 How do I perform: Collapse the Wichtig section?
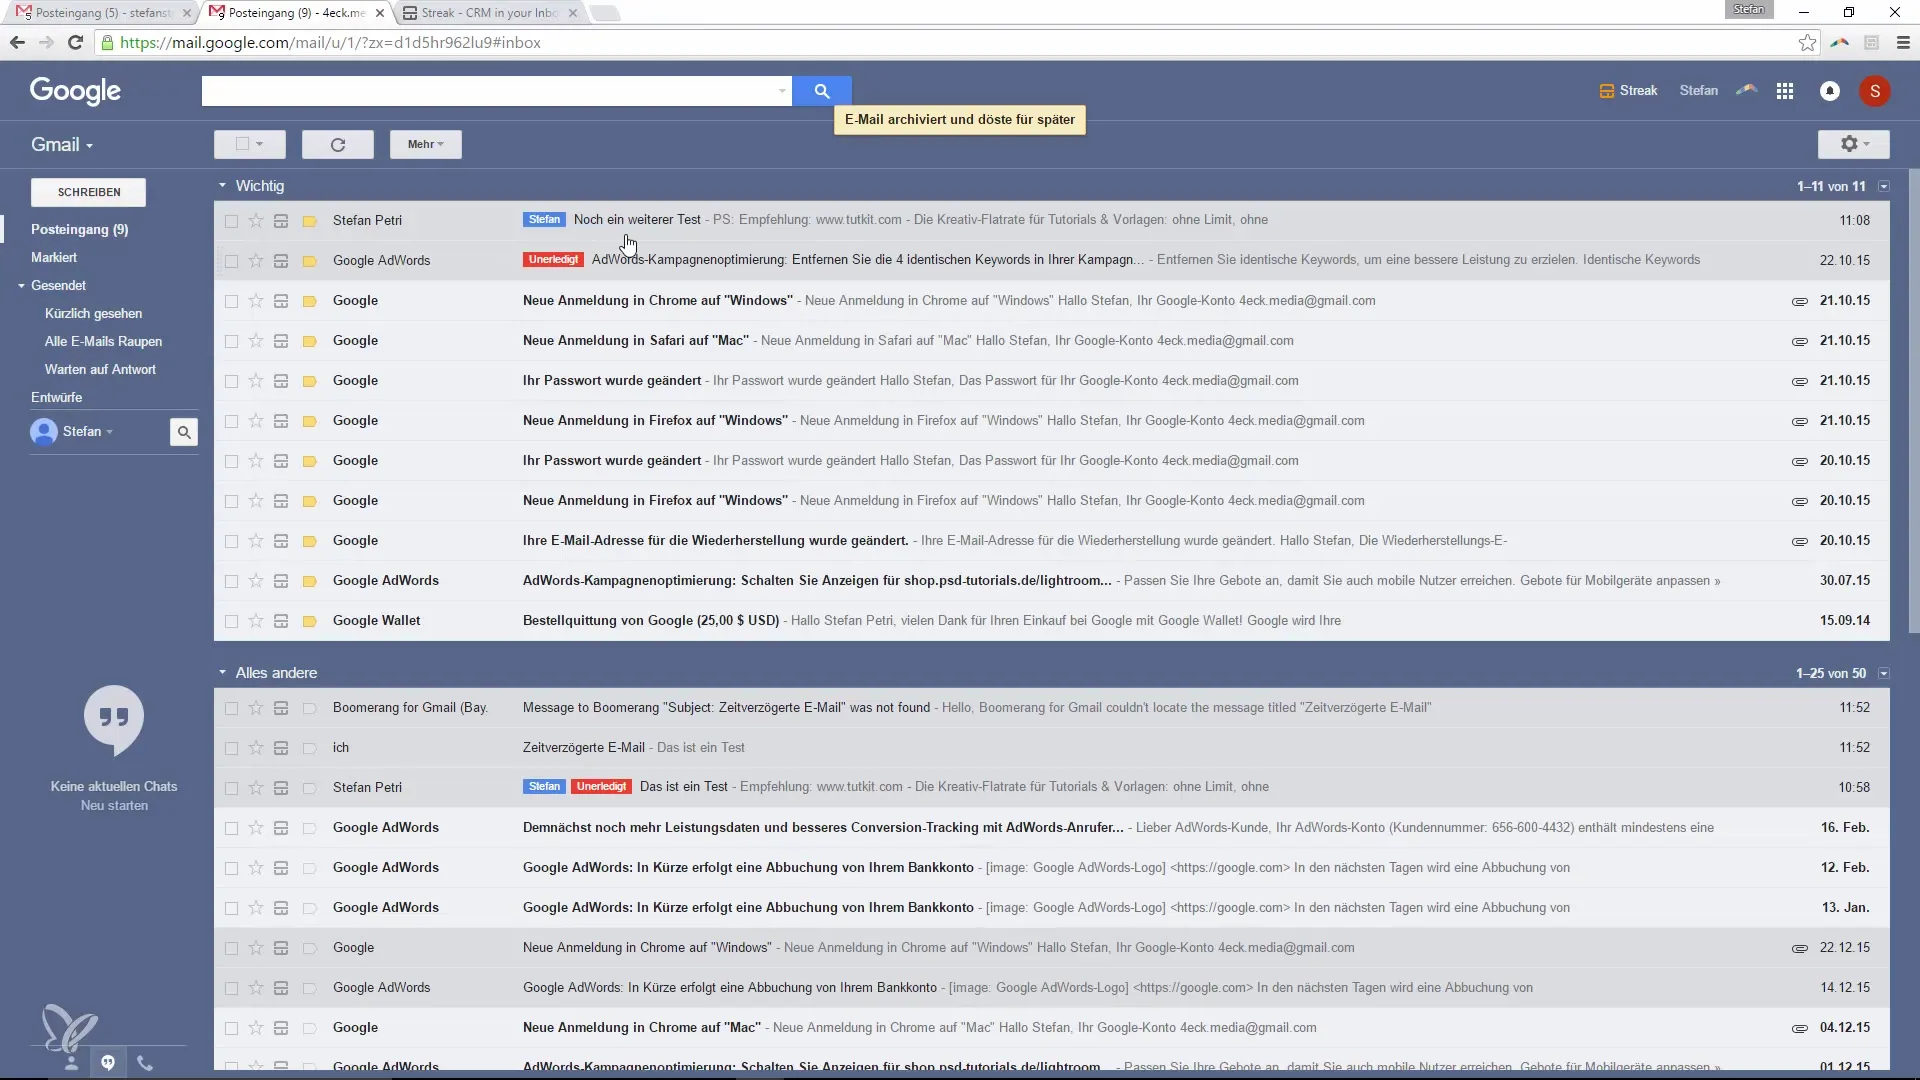pos(222,186)
